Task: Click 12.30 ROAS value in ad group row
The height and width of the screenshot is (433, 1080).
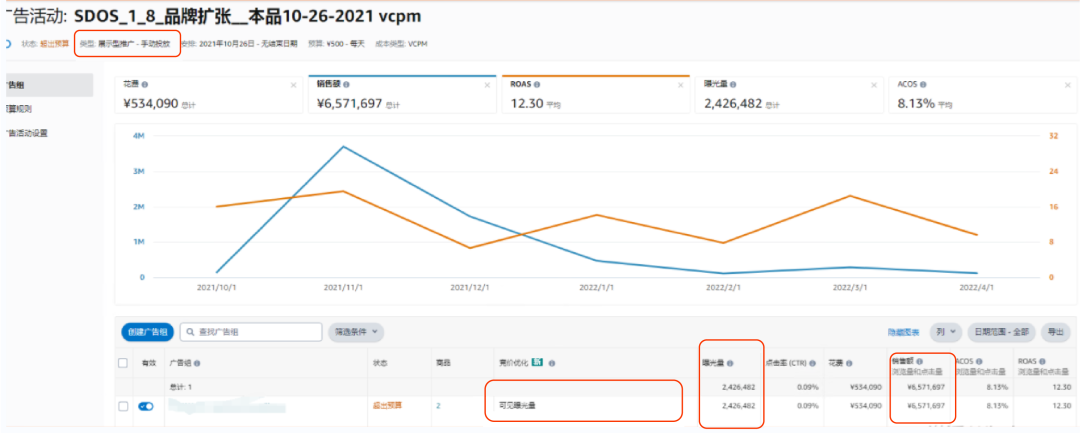Action: tap(1061, 406)
